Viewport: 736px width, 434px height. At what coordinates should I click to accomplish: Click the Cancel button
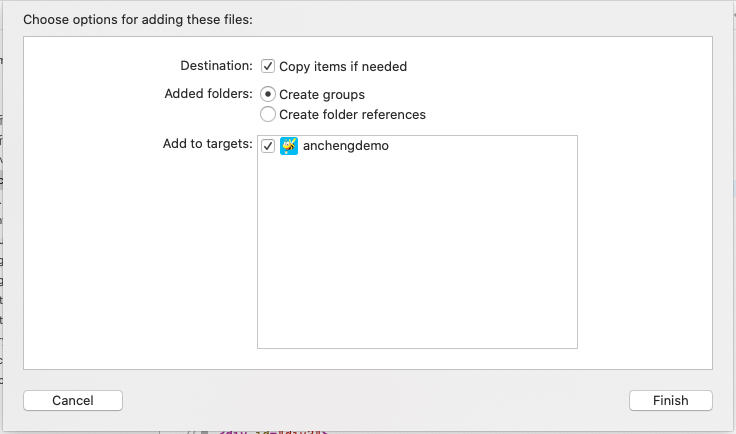[73, 400]
